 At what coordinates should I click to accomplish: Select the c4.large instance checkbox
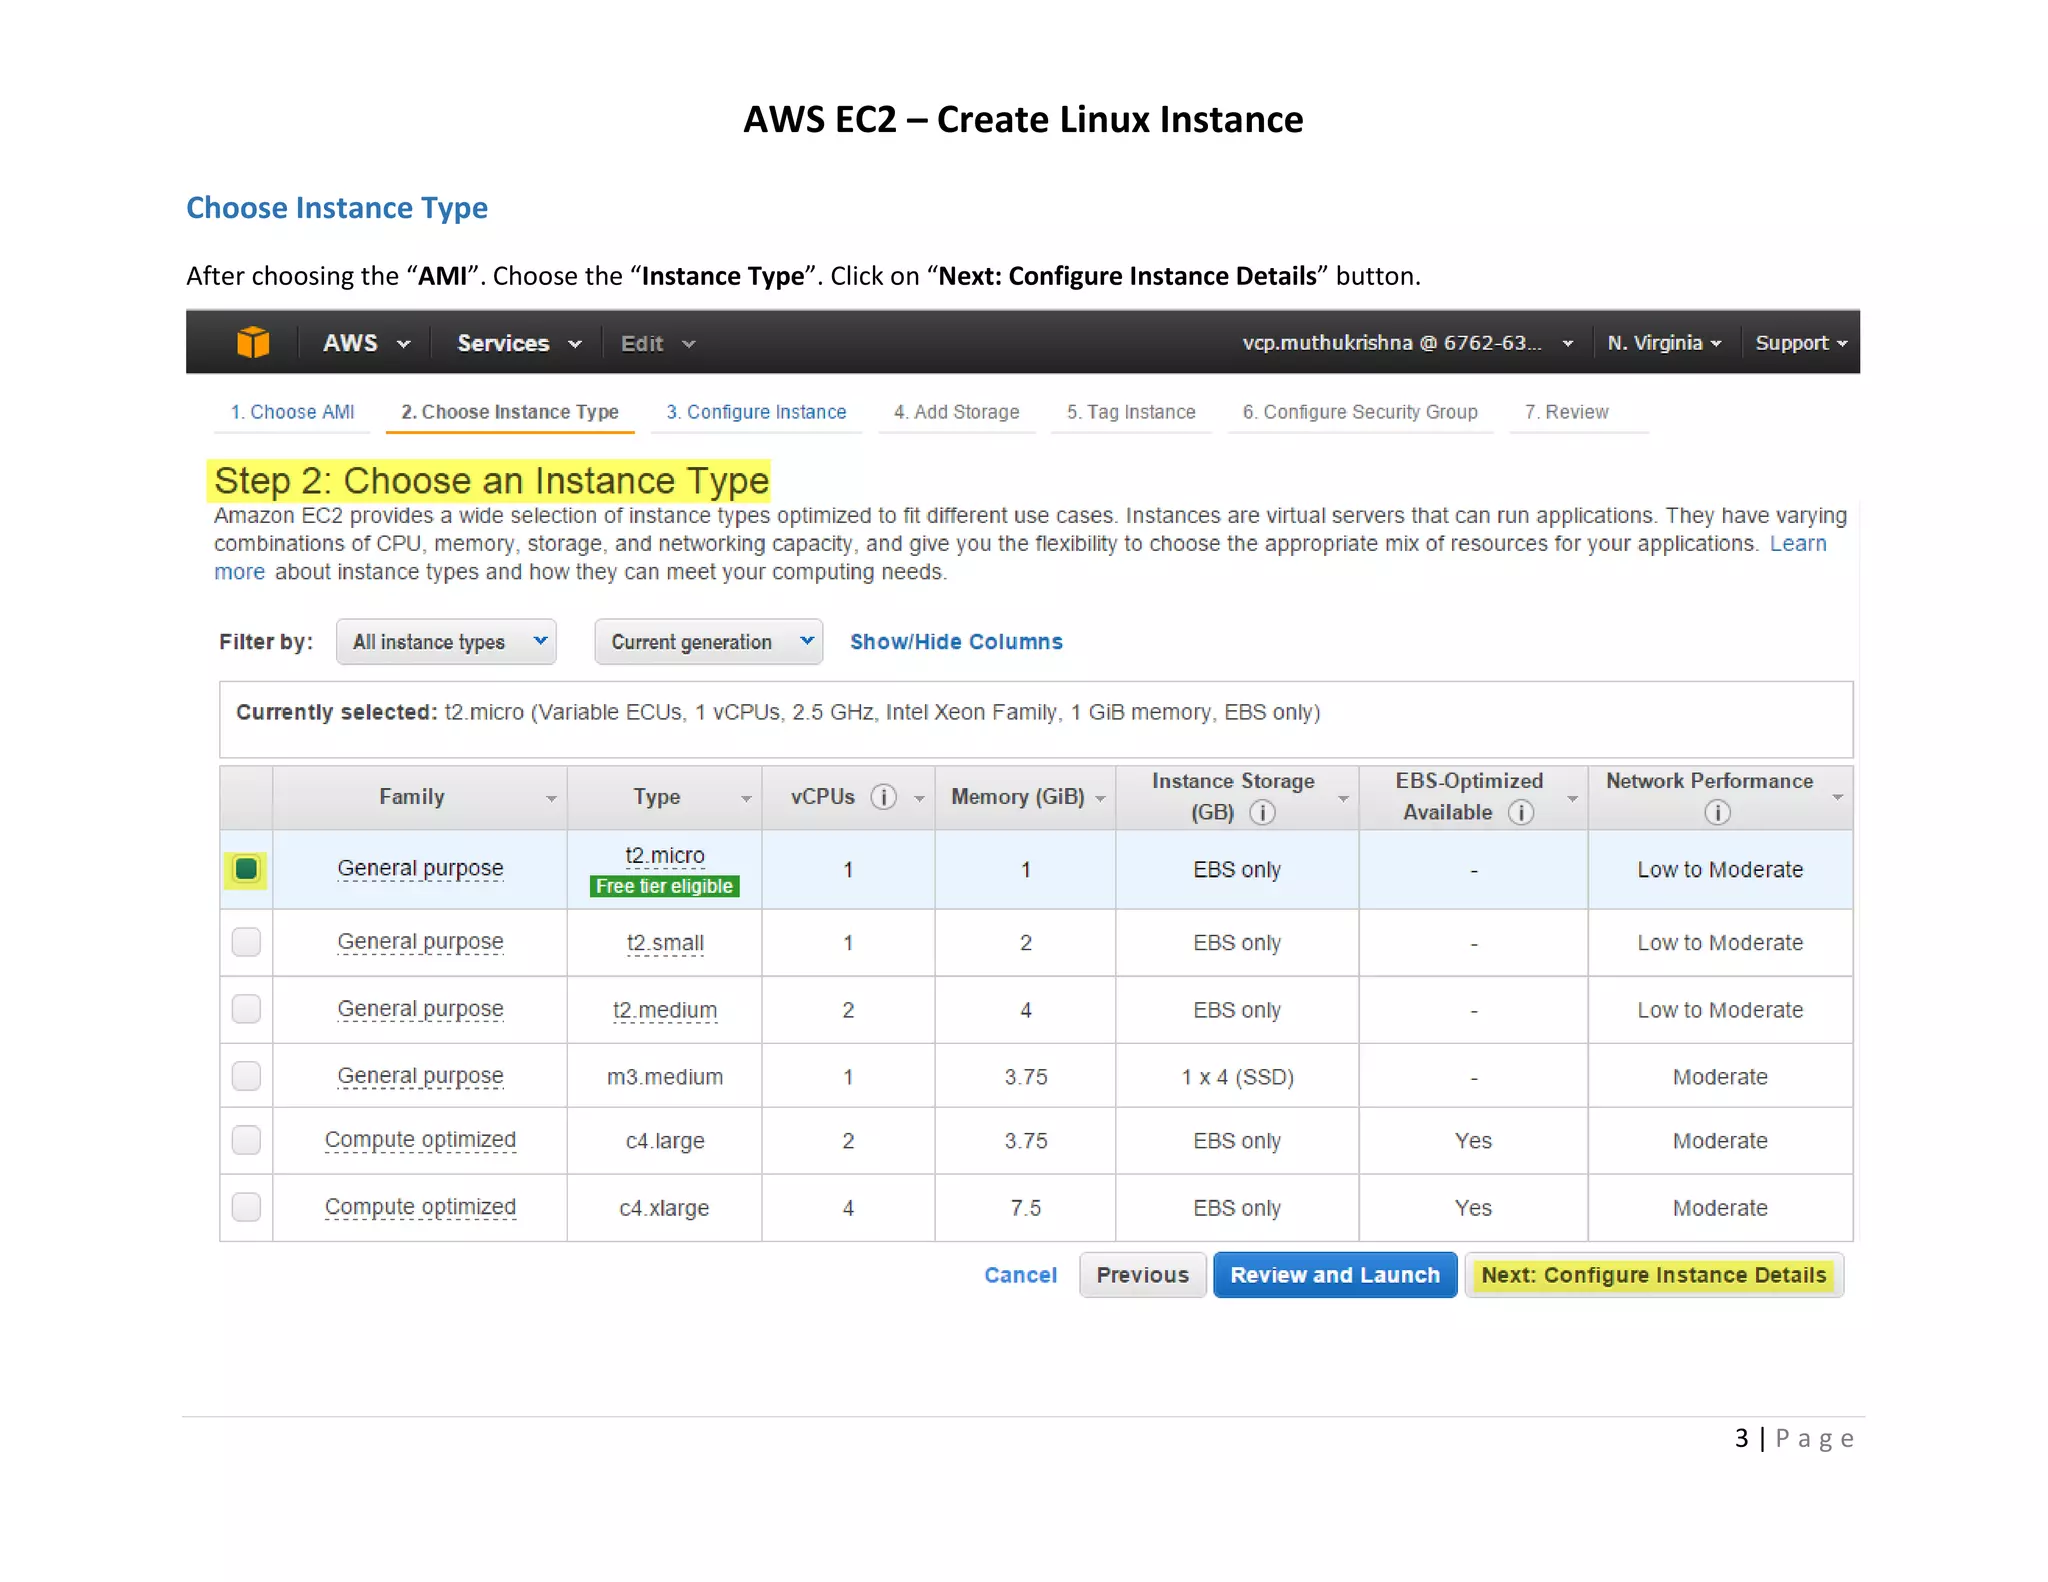click(246, 1140)
